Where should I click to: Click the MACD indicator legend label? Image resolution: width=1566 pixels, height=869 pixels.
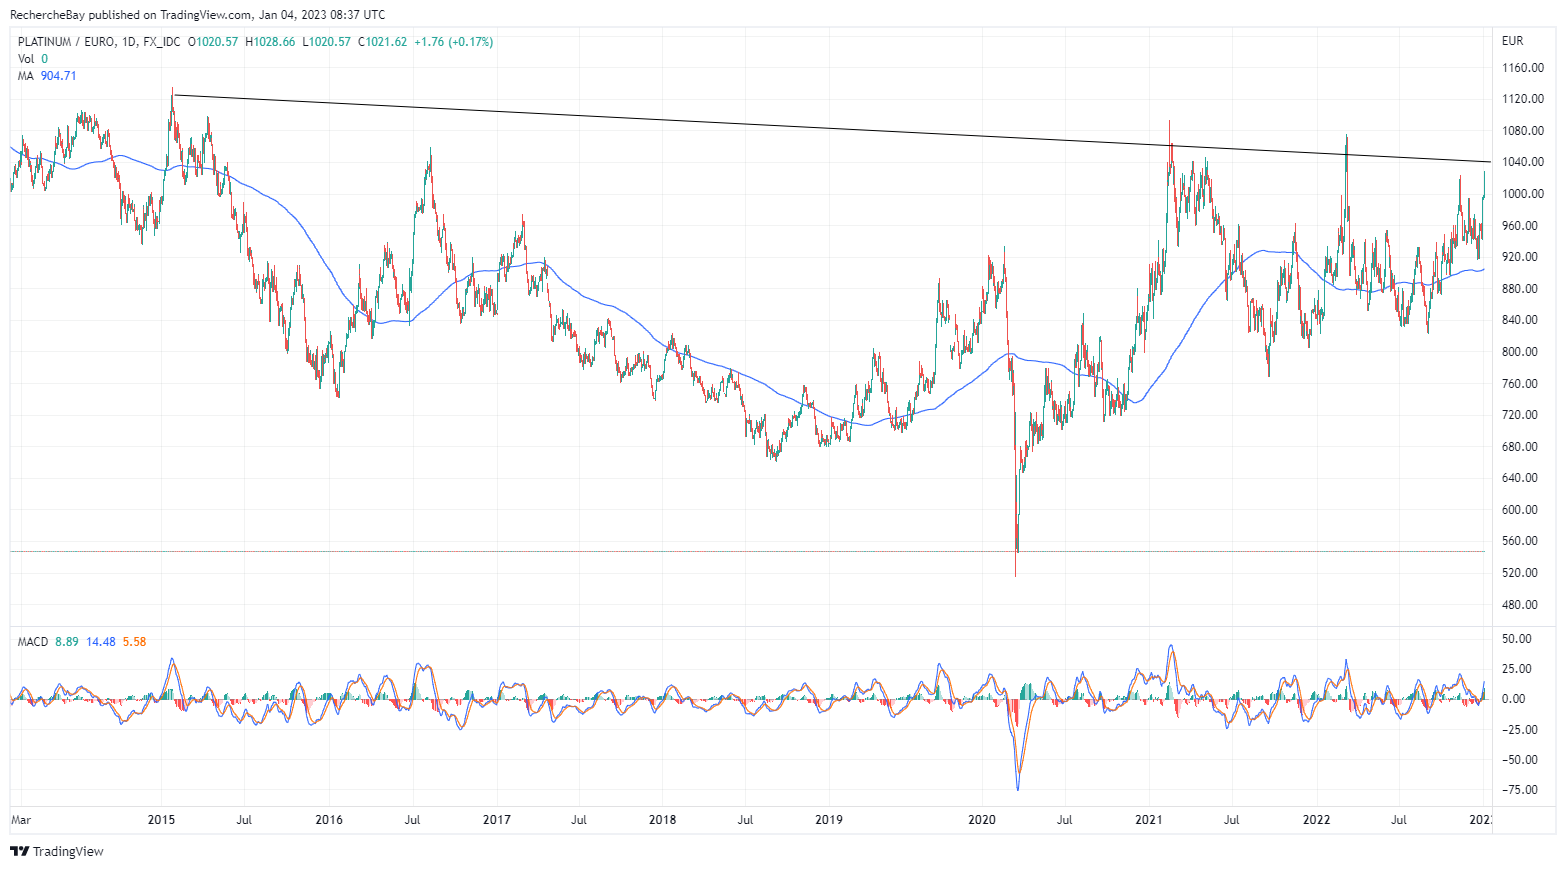[x=33, y=642]
